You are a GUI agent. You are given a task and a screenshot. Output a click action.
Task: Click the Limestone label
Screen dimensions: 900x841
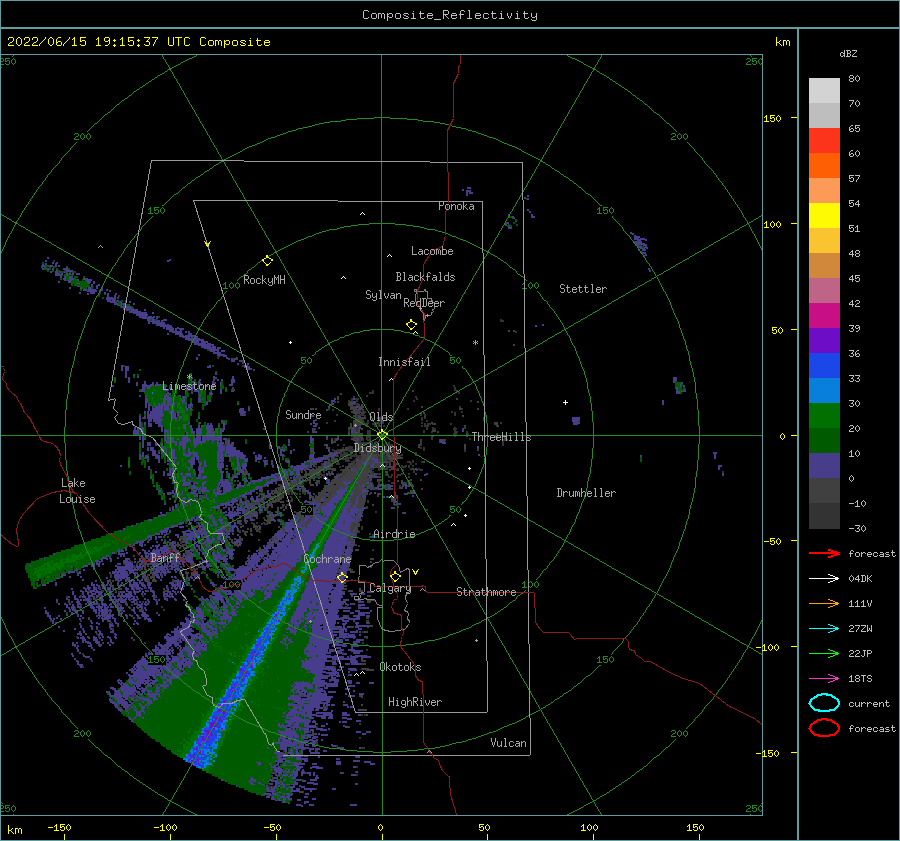pos(189,386)
